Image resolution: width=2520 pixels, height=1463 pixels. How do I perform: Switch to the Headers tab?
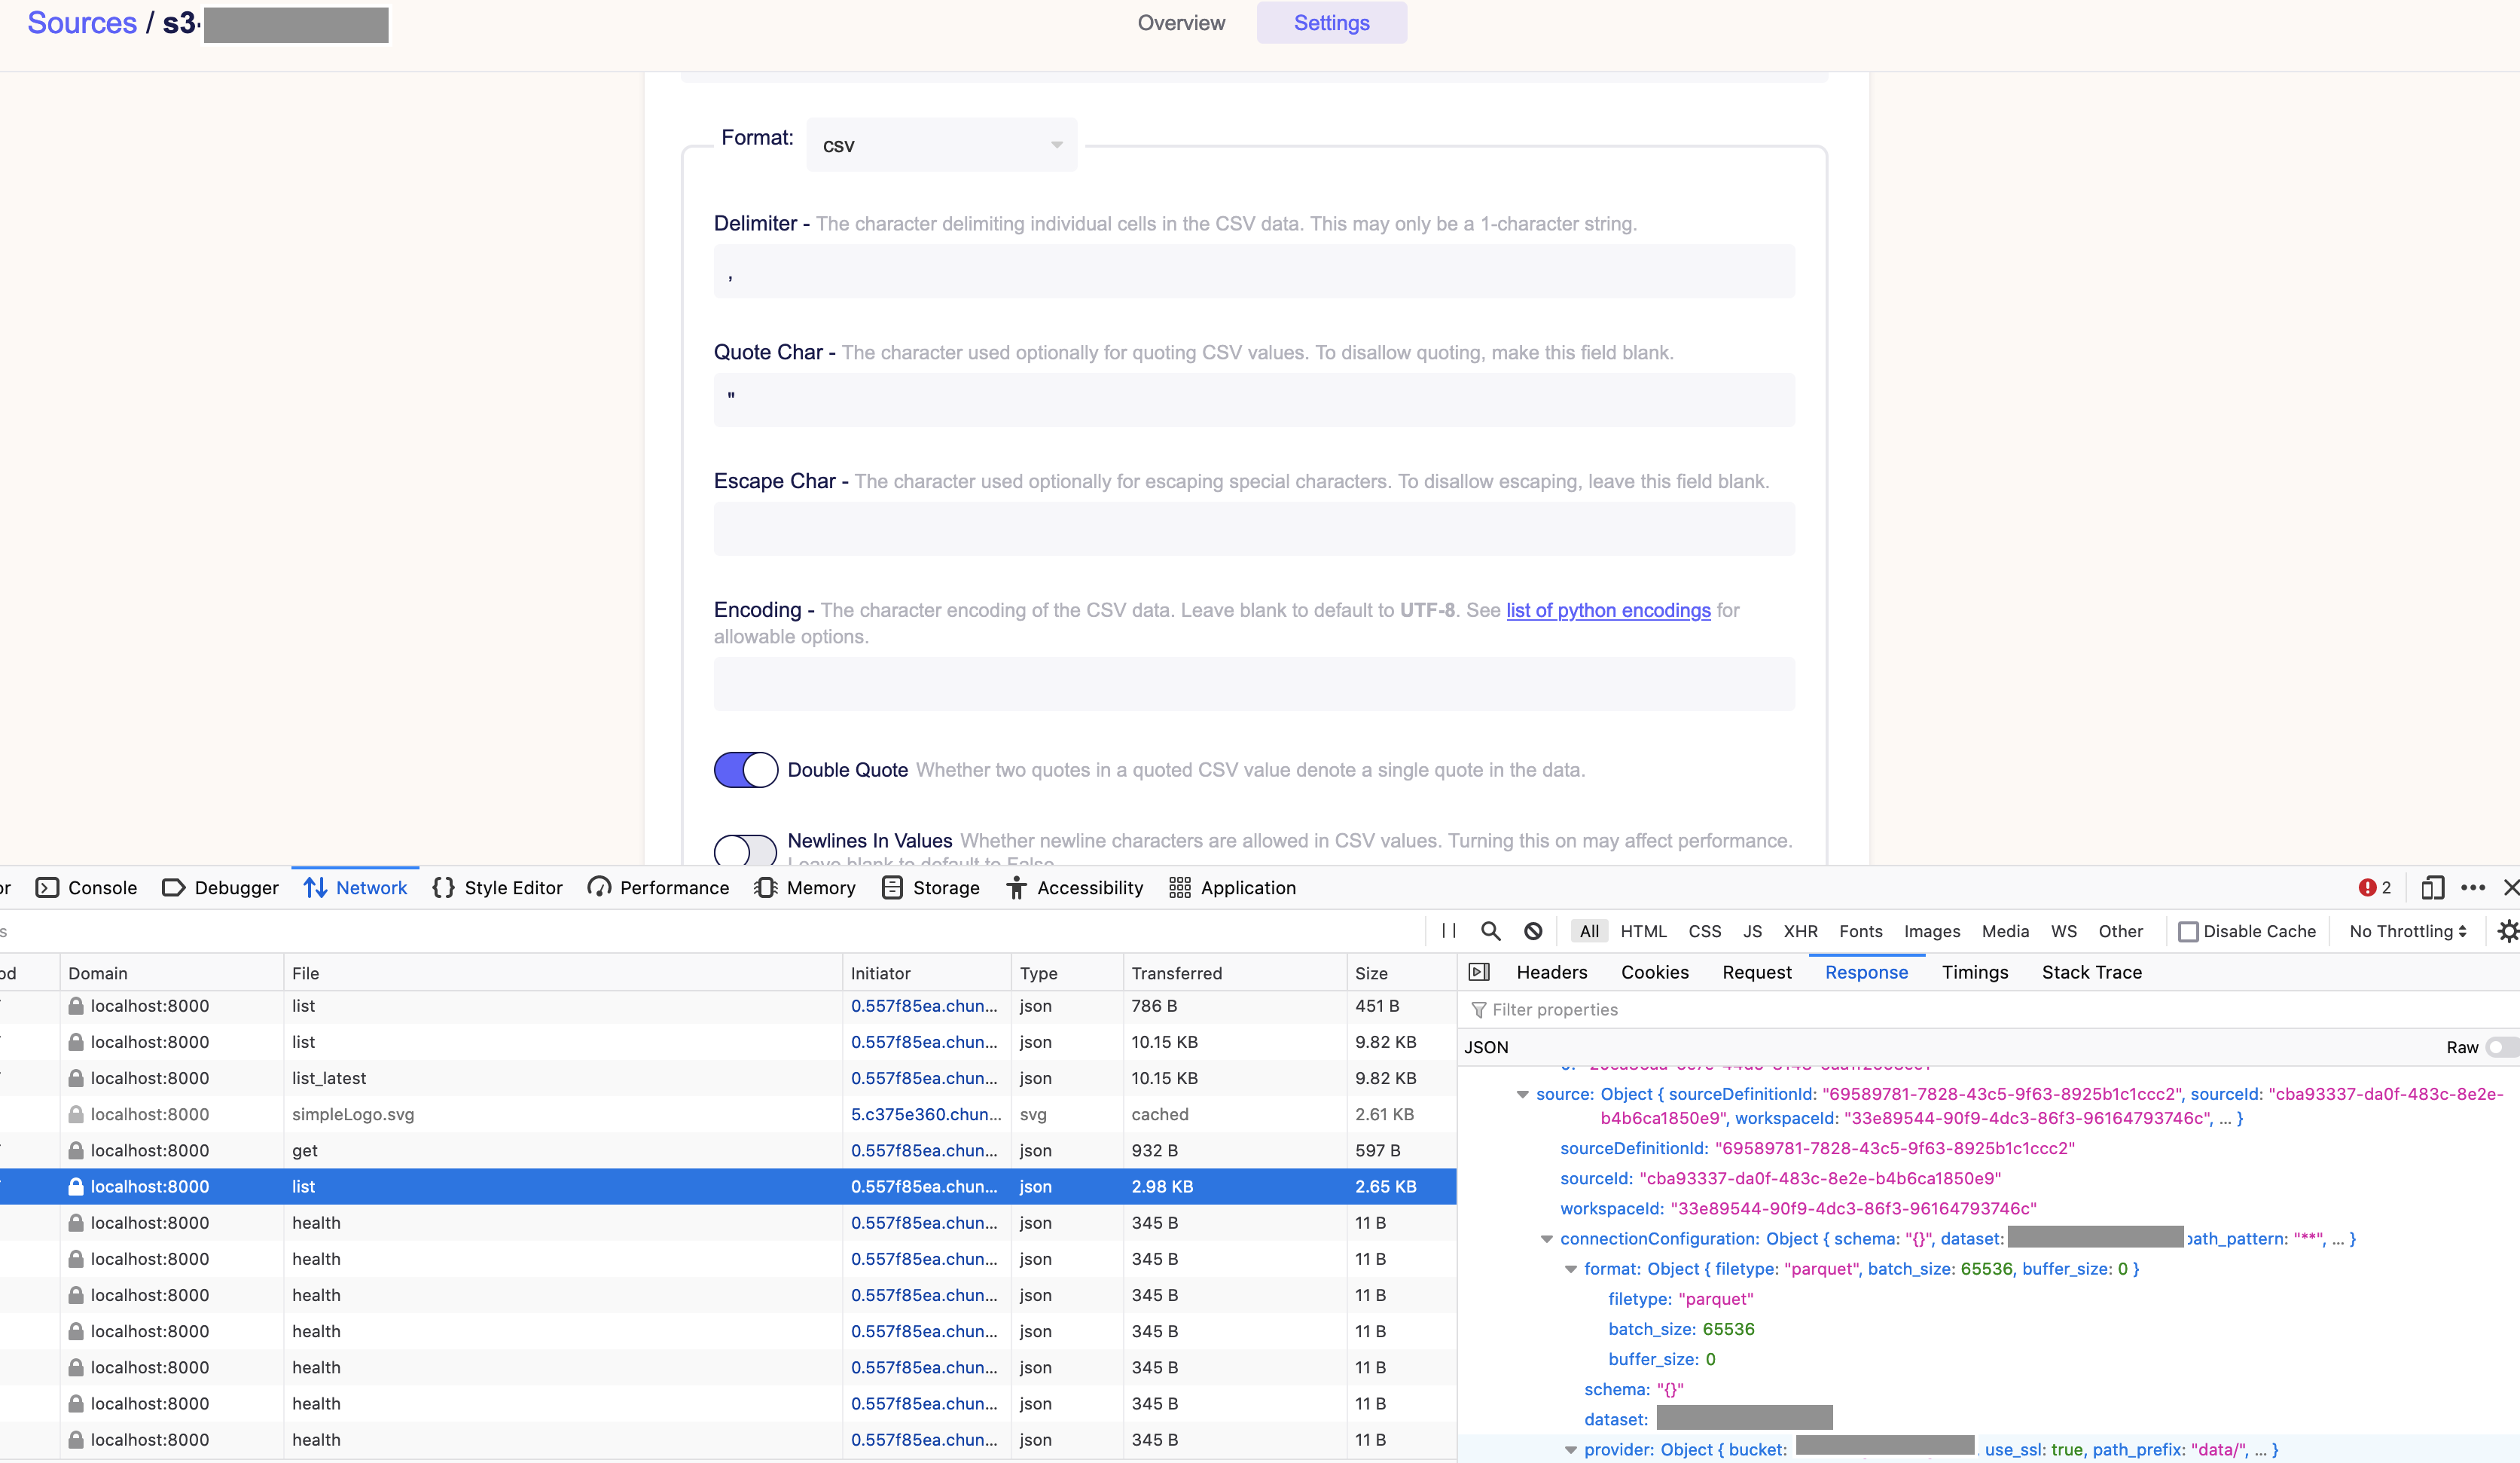click(1552, 972)
